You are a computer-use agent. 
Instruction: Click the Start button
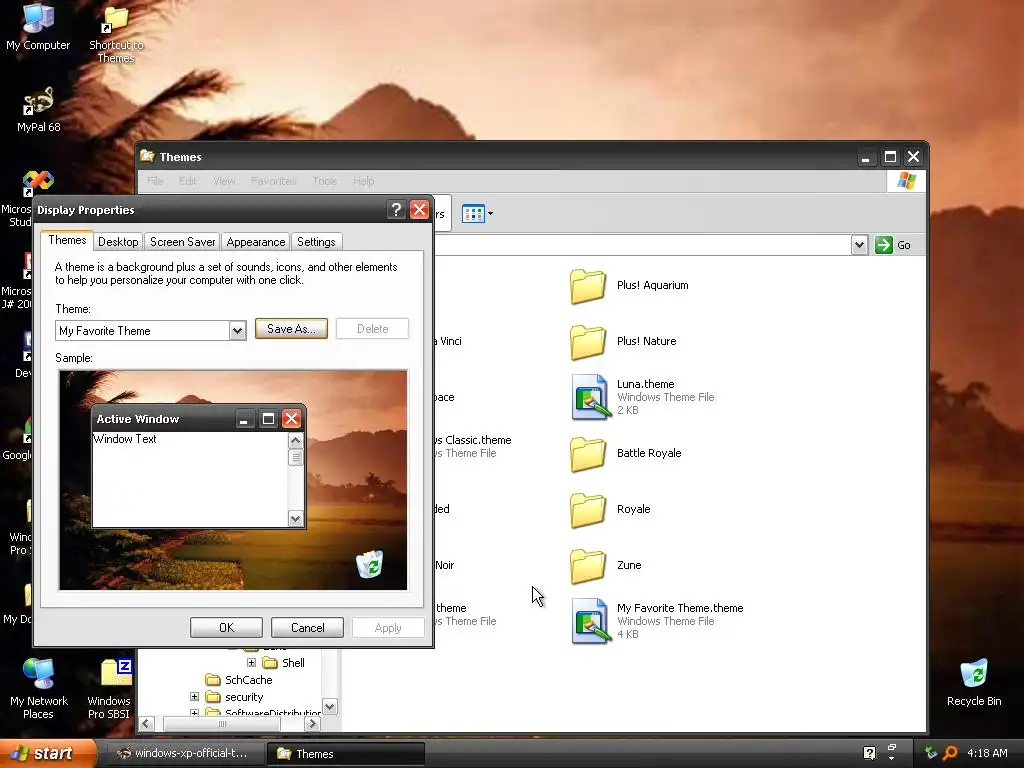[47, 754]
